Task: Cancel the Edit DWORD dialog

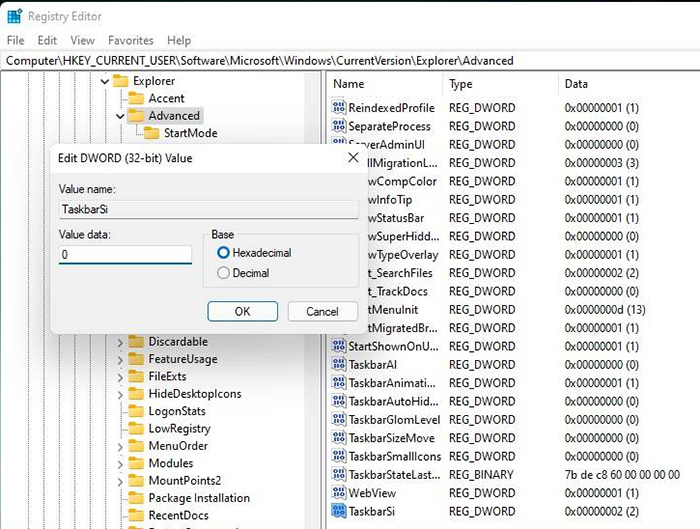Action: pyautogui.click(x=322, y=311)
